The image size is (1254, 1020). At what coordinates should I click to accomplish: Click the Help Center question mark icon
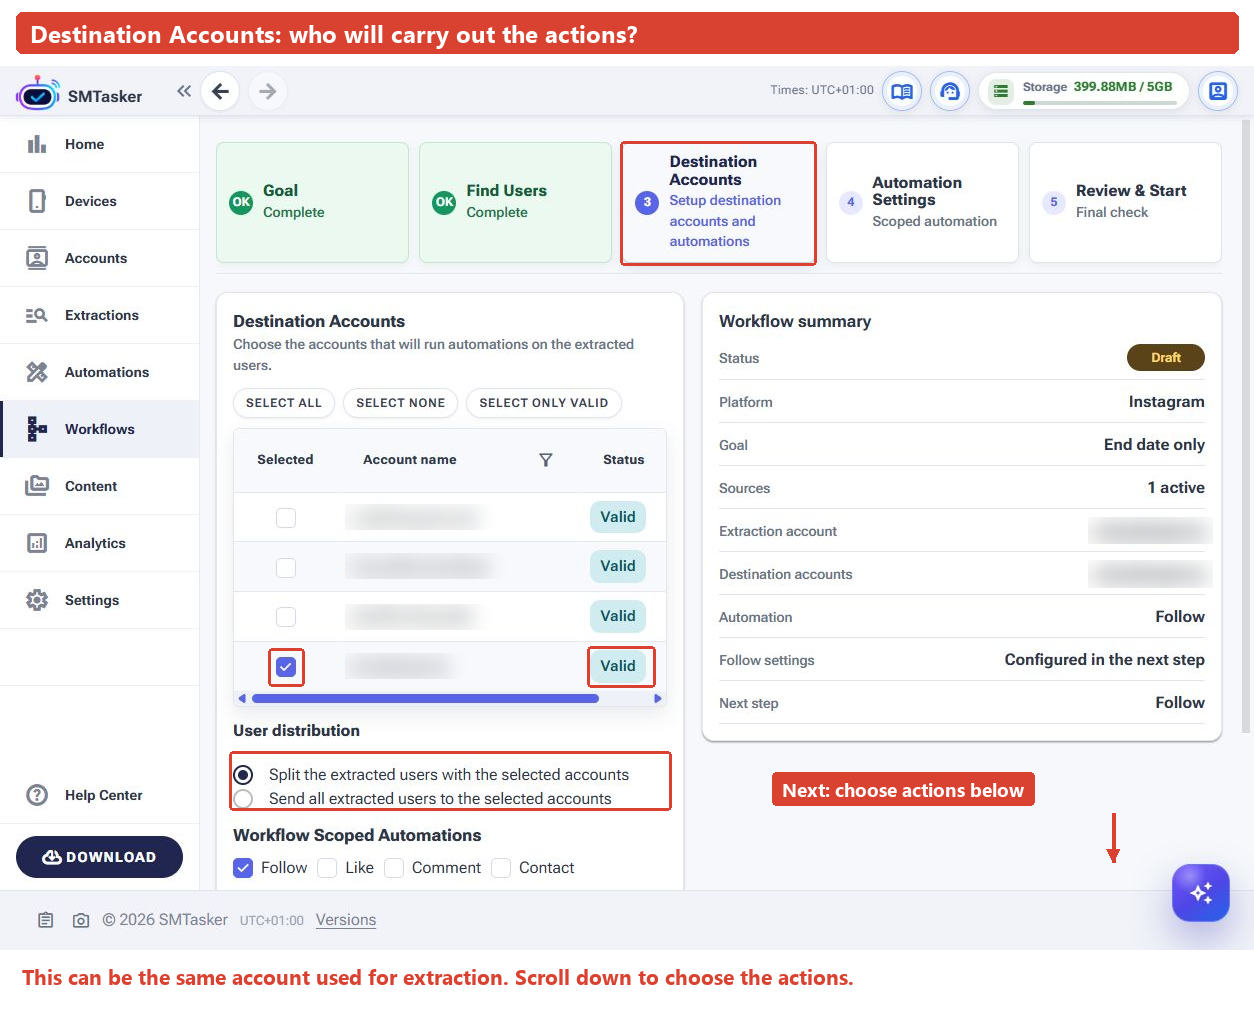coord(37,795)
